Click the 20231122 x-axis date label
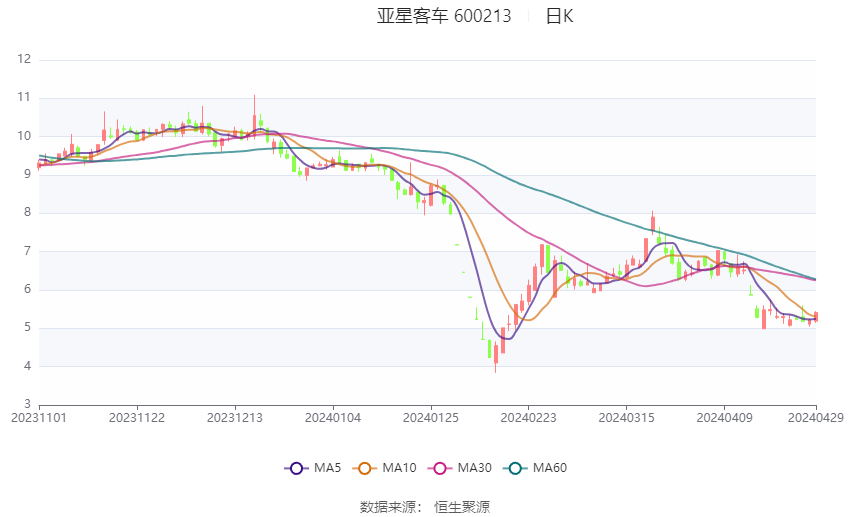 (137, 418)
